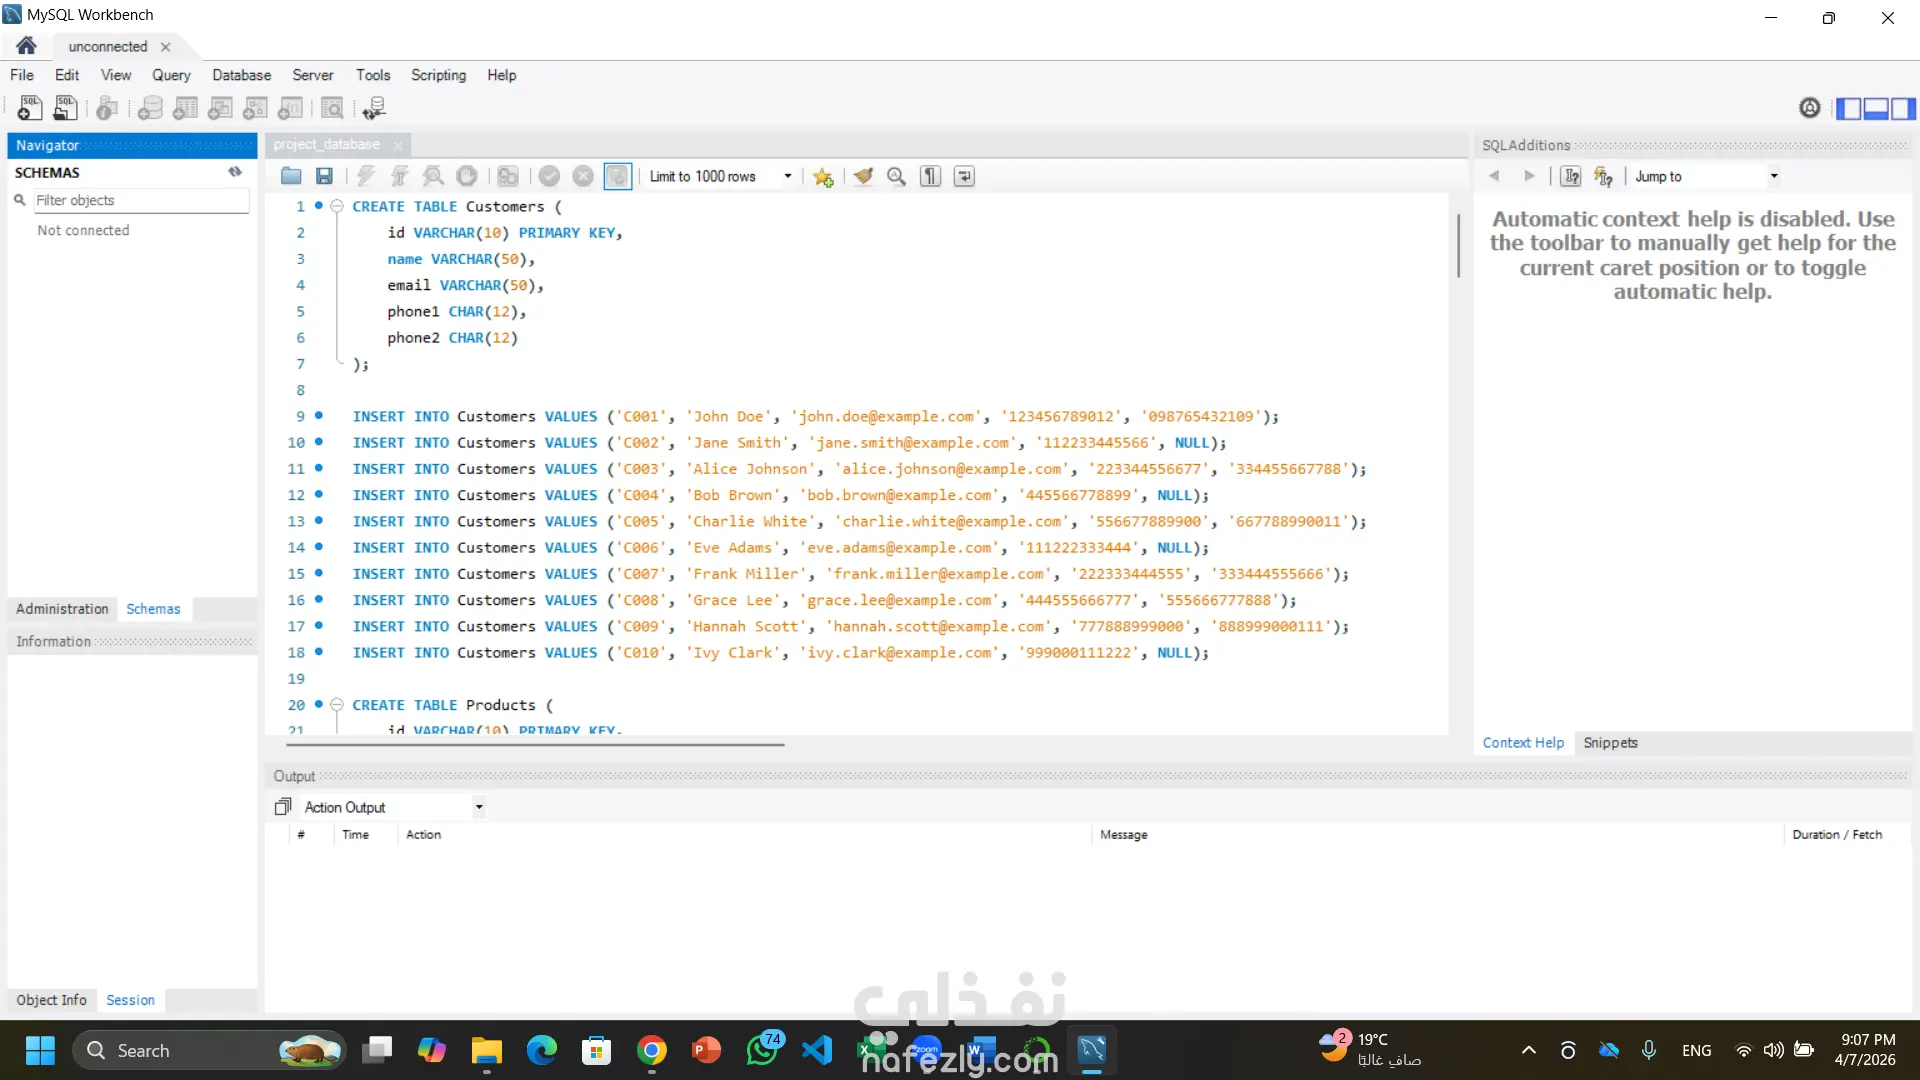The width and height of the screenshot is (1920, 1080).
Task: Collapse the CREATE TABLE Products block
Action: pos(337,705)
